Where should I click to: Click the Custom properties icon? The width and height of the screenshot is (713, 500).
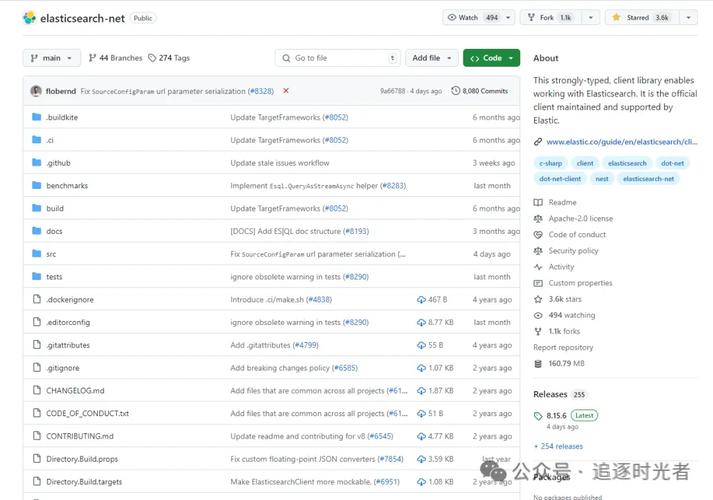pos(538,283)
